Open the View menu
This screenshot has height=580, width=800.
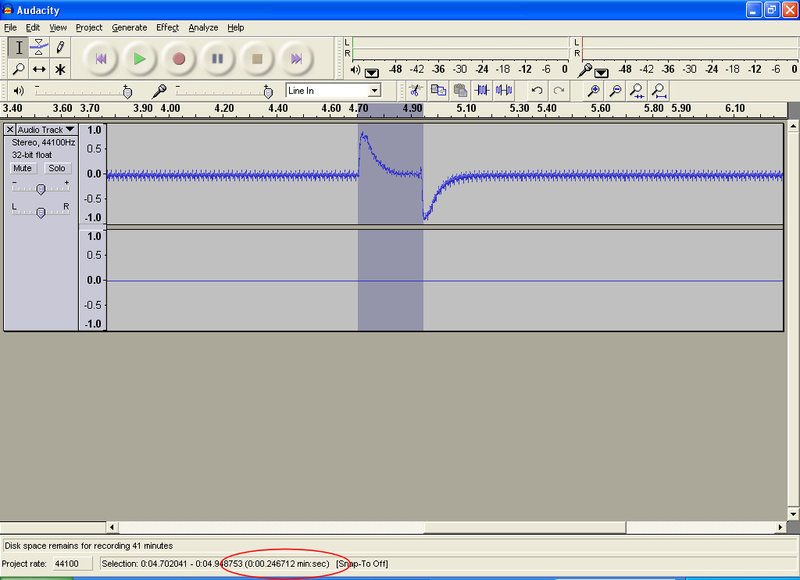pos(58,28)
